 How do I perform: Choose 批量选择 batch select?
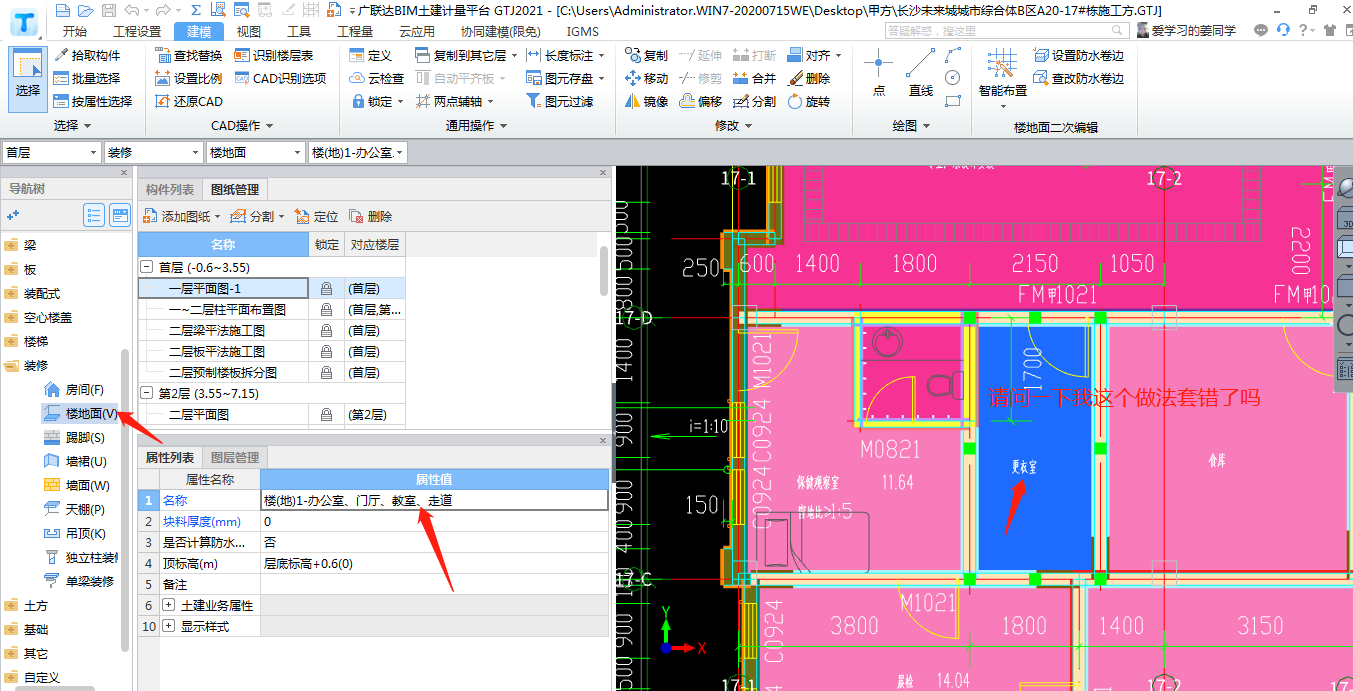(87, 78)
